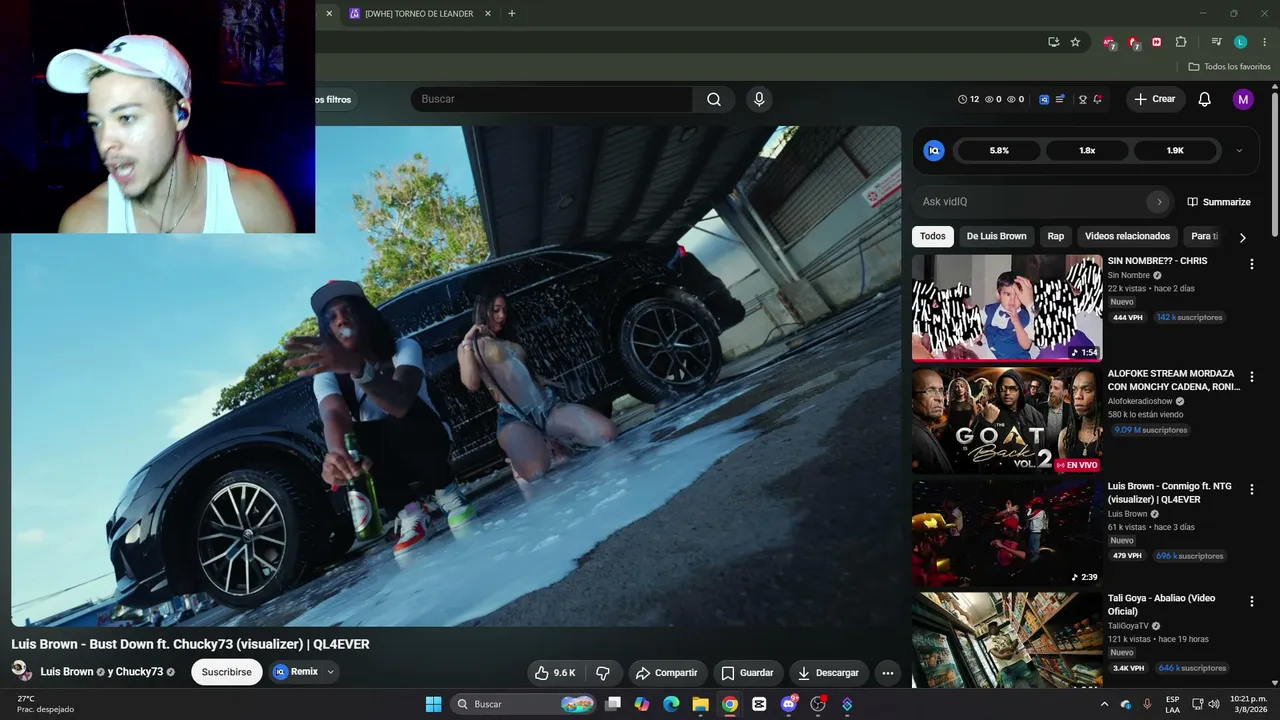The height and width of the screenshot is (720, 1280).
Task: Bookmark this page with the star icon
Action: point(1075,42)
